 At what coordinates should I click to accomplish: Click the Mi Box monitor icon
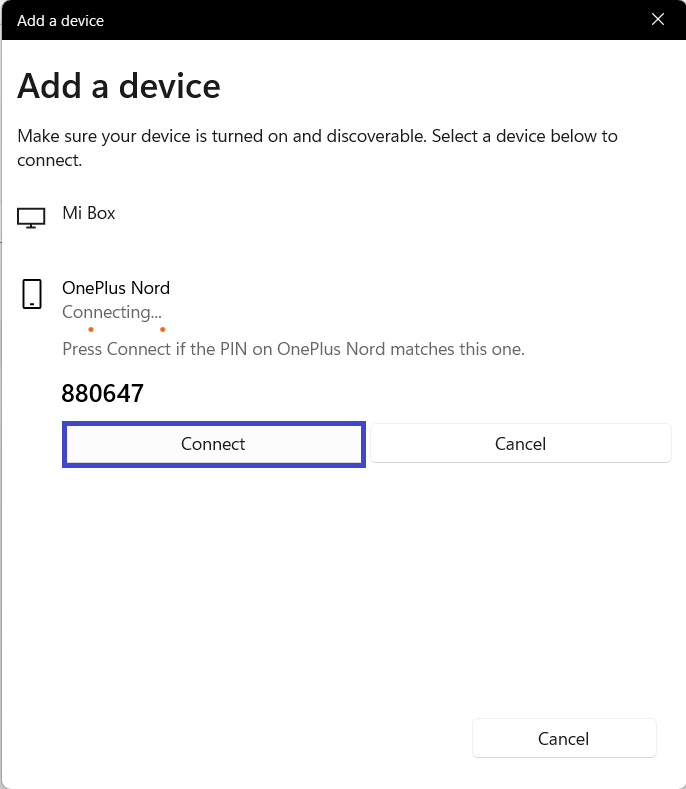[32, 217]
